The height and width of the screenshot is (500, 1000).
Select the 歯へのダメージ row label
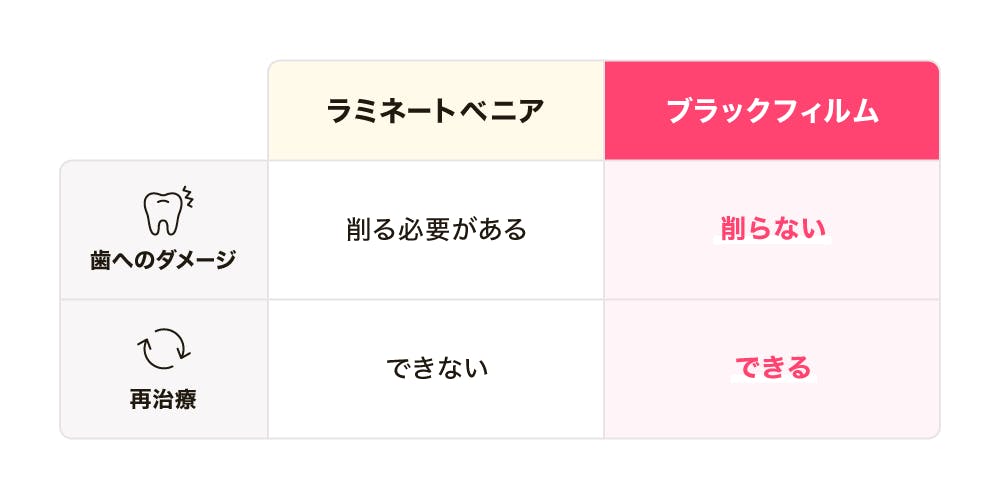[x=163, y=260]
